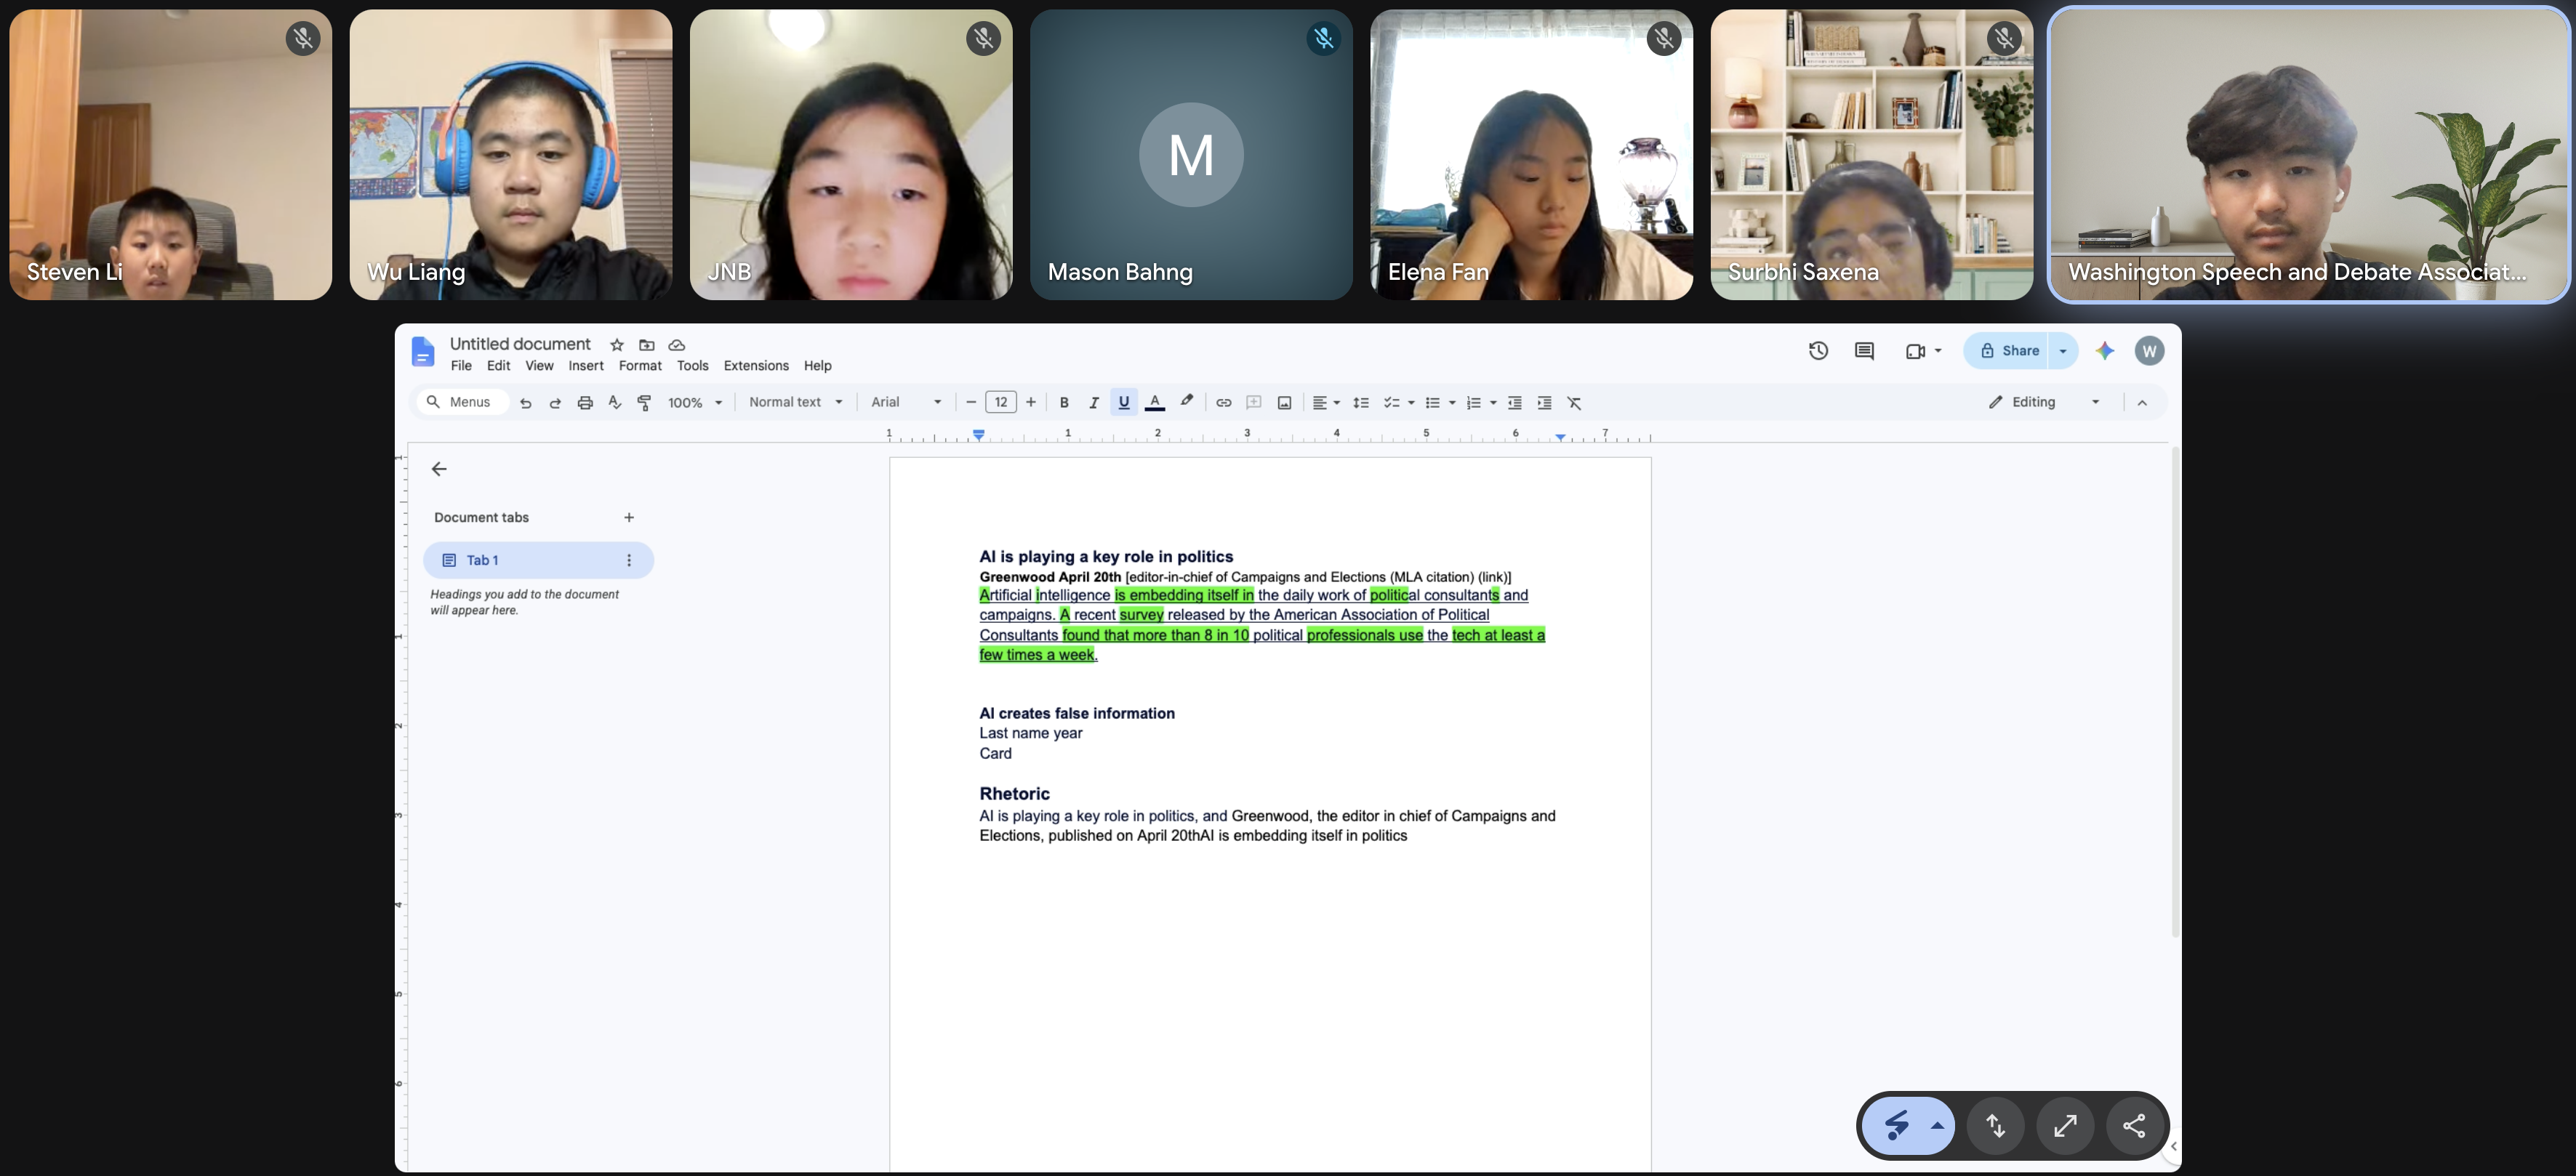The height and width of the screenshot is (1176, 2576).
Task: Print the document using printer icon
Action: pos(585,403)
